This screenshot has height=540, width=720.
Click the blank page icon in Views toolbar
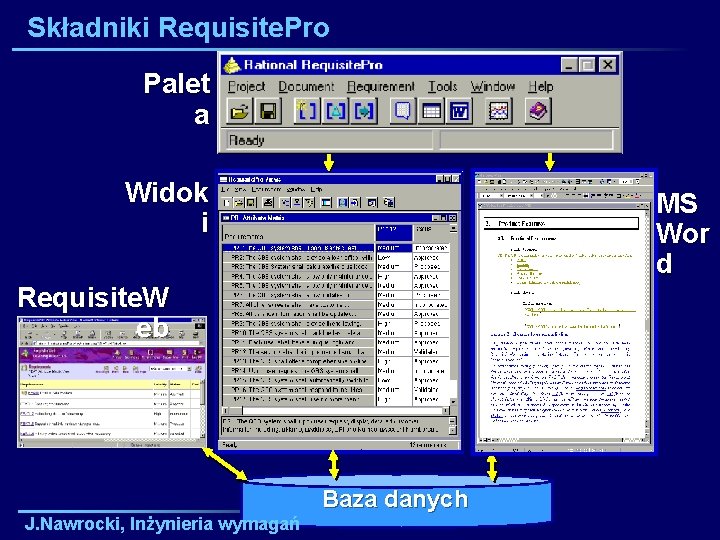coord(227,202)
